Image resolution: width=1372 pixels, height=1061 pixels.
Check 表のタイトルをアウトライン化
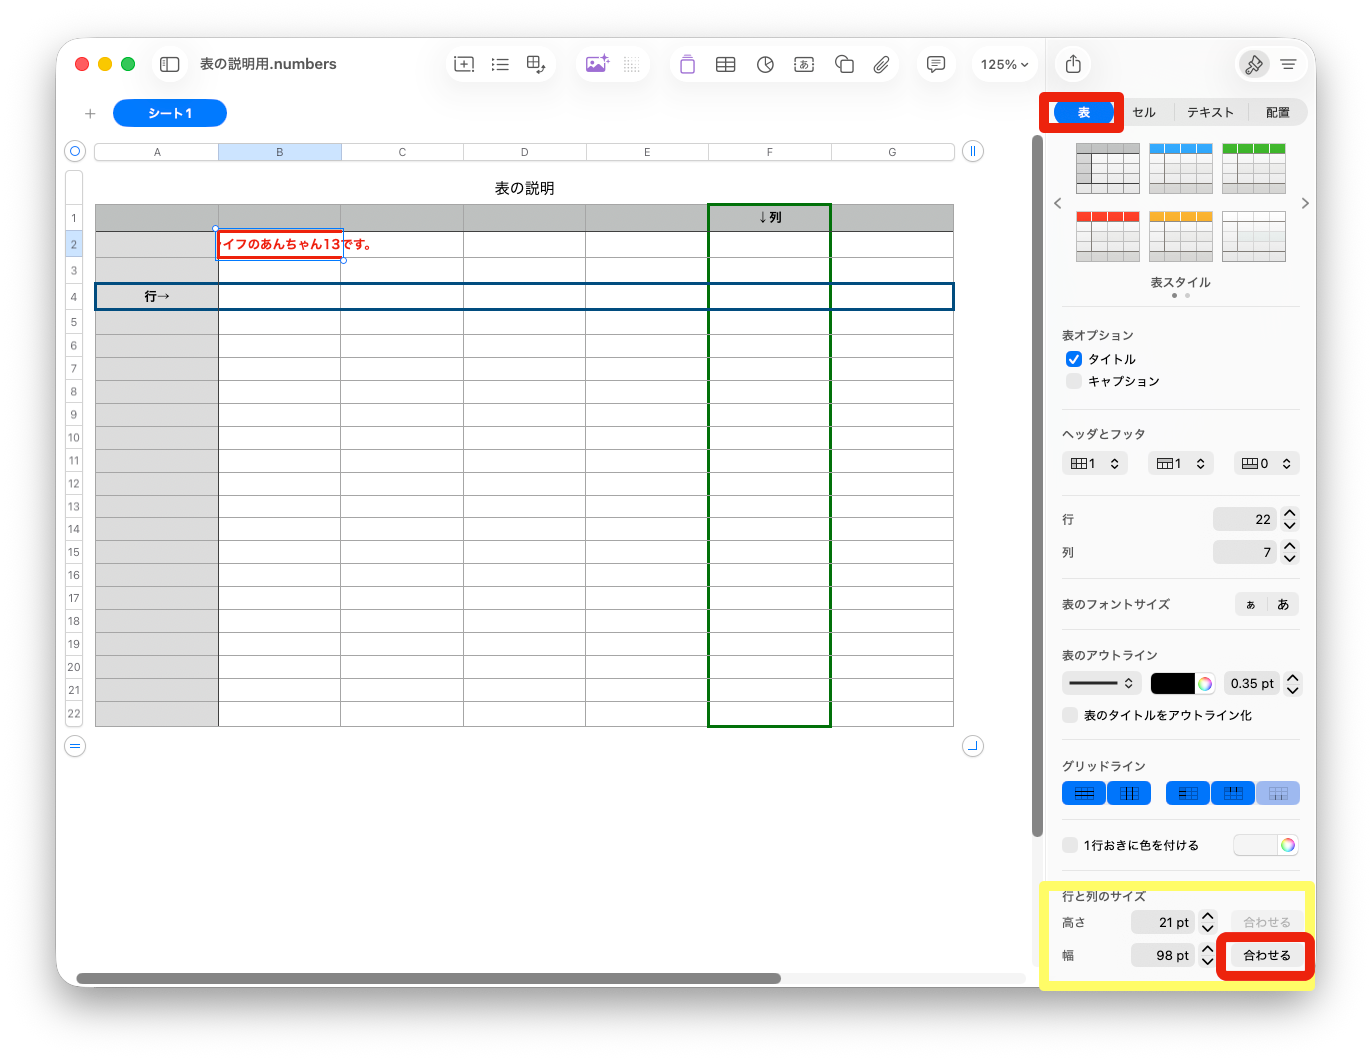1070,715
